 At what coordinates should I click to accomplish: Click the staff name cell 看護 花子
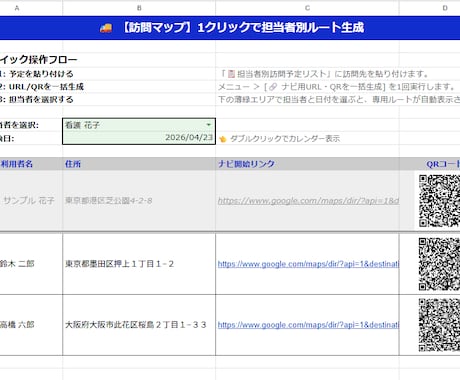tap(139, 125)
